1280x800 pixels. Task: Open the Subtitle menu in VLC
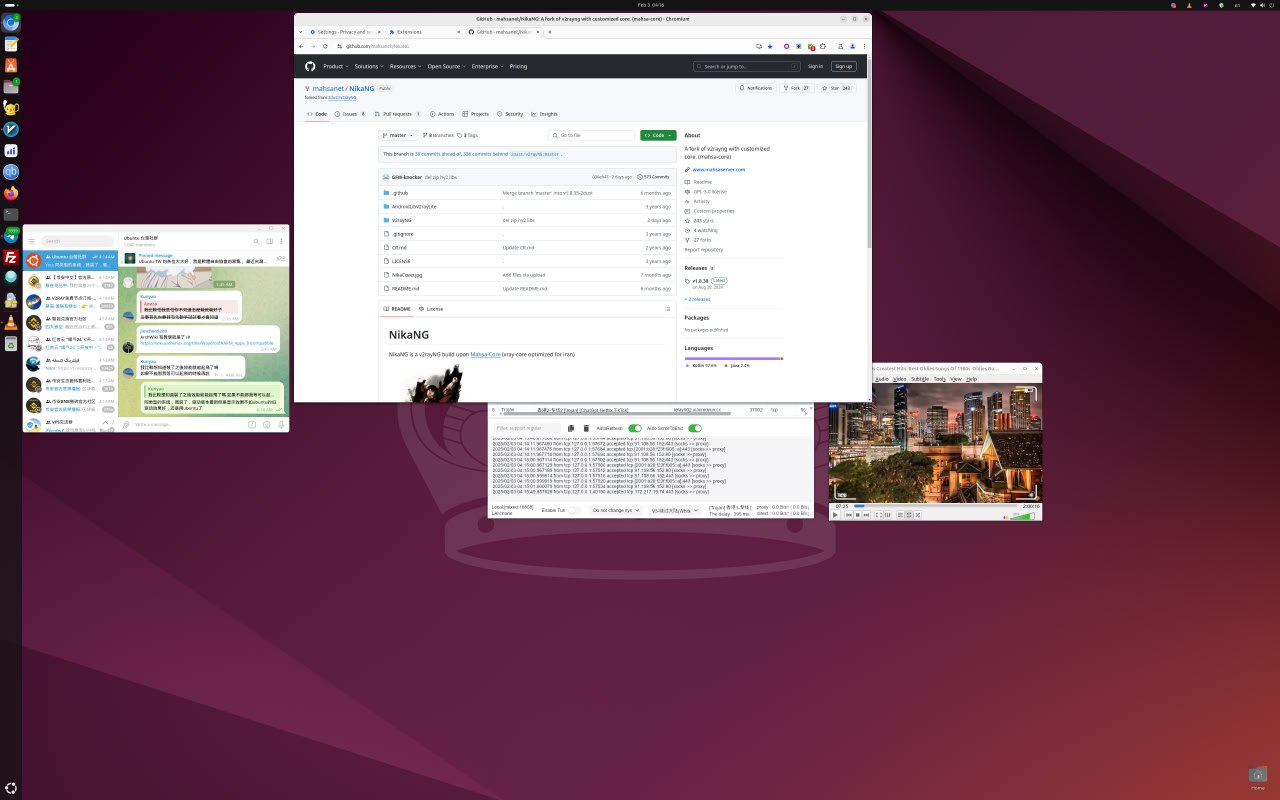pos(920,379)
